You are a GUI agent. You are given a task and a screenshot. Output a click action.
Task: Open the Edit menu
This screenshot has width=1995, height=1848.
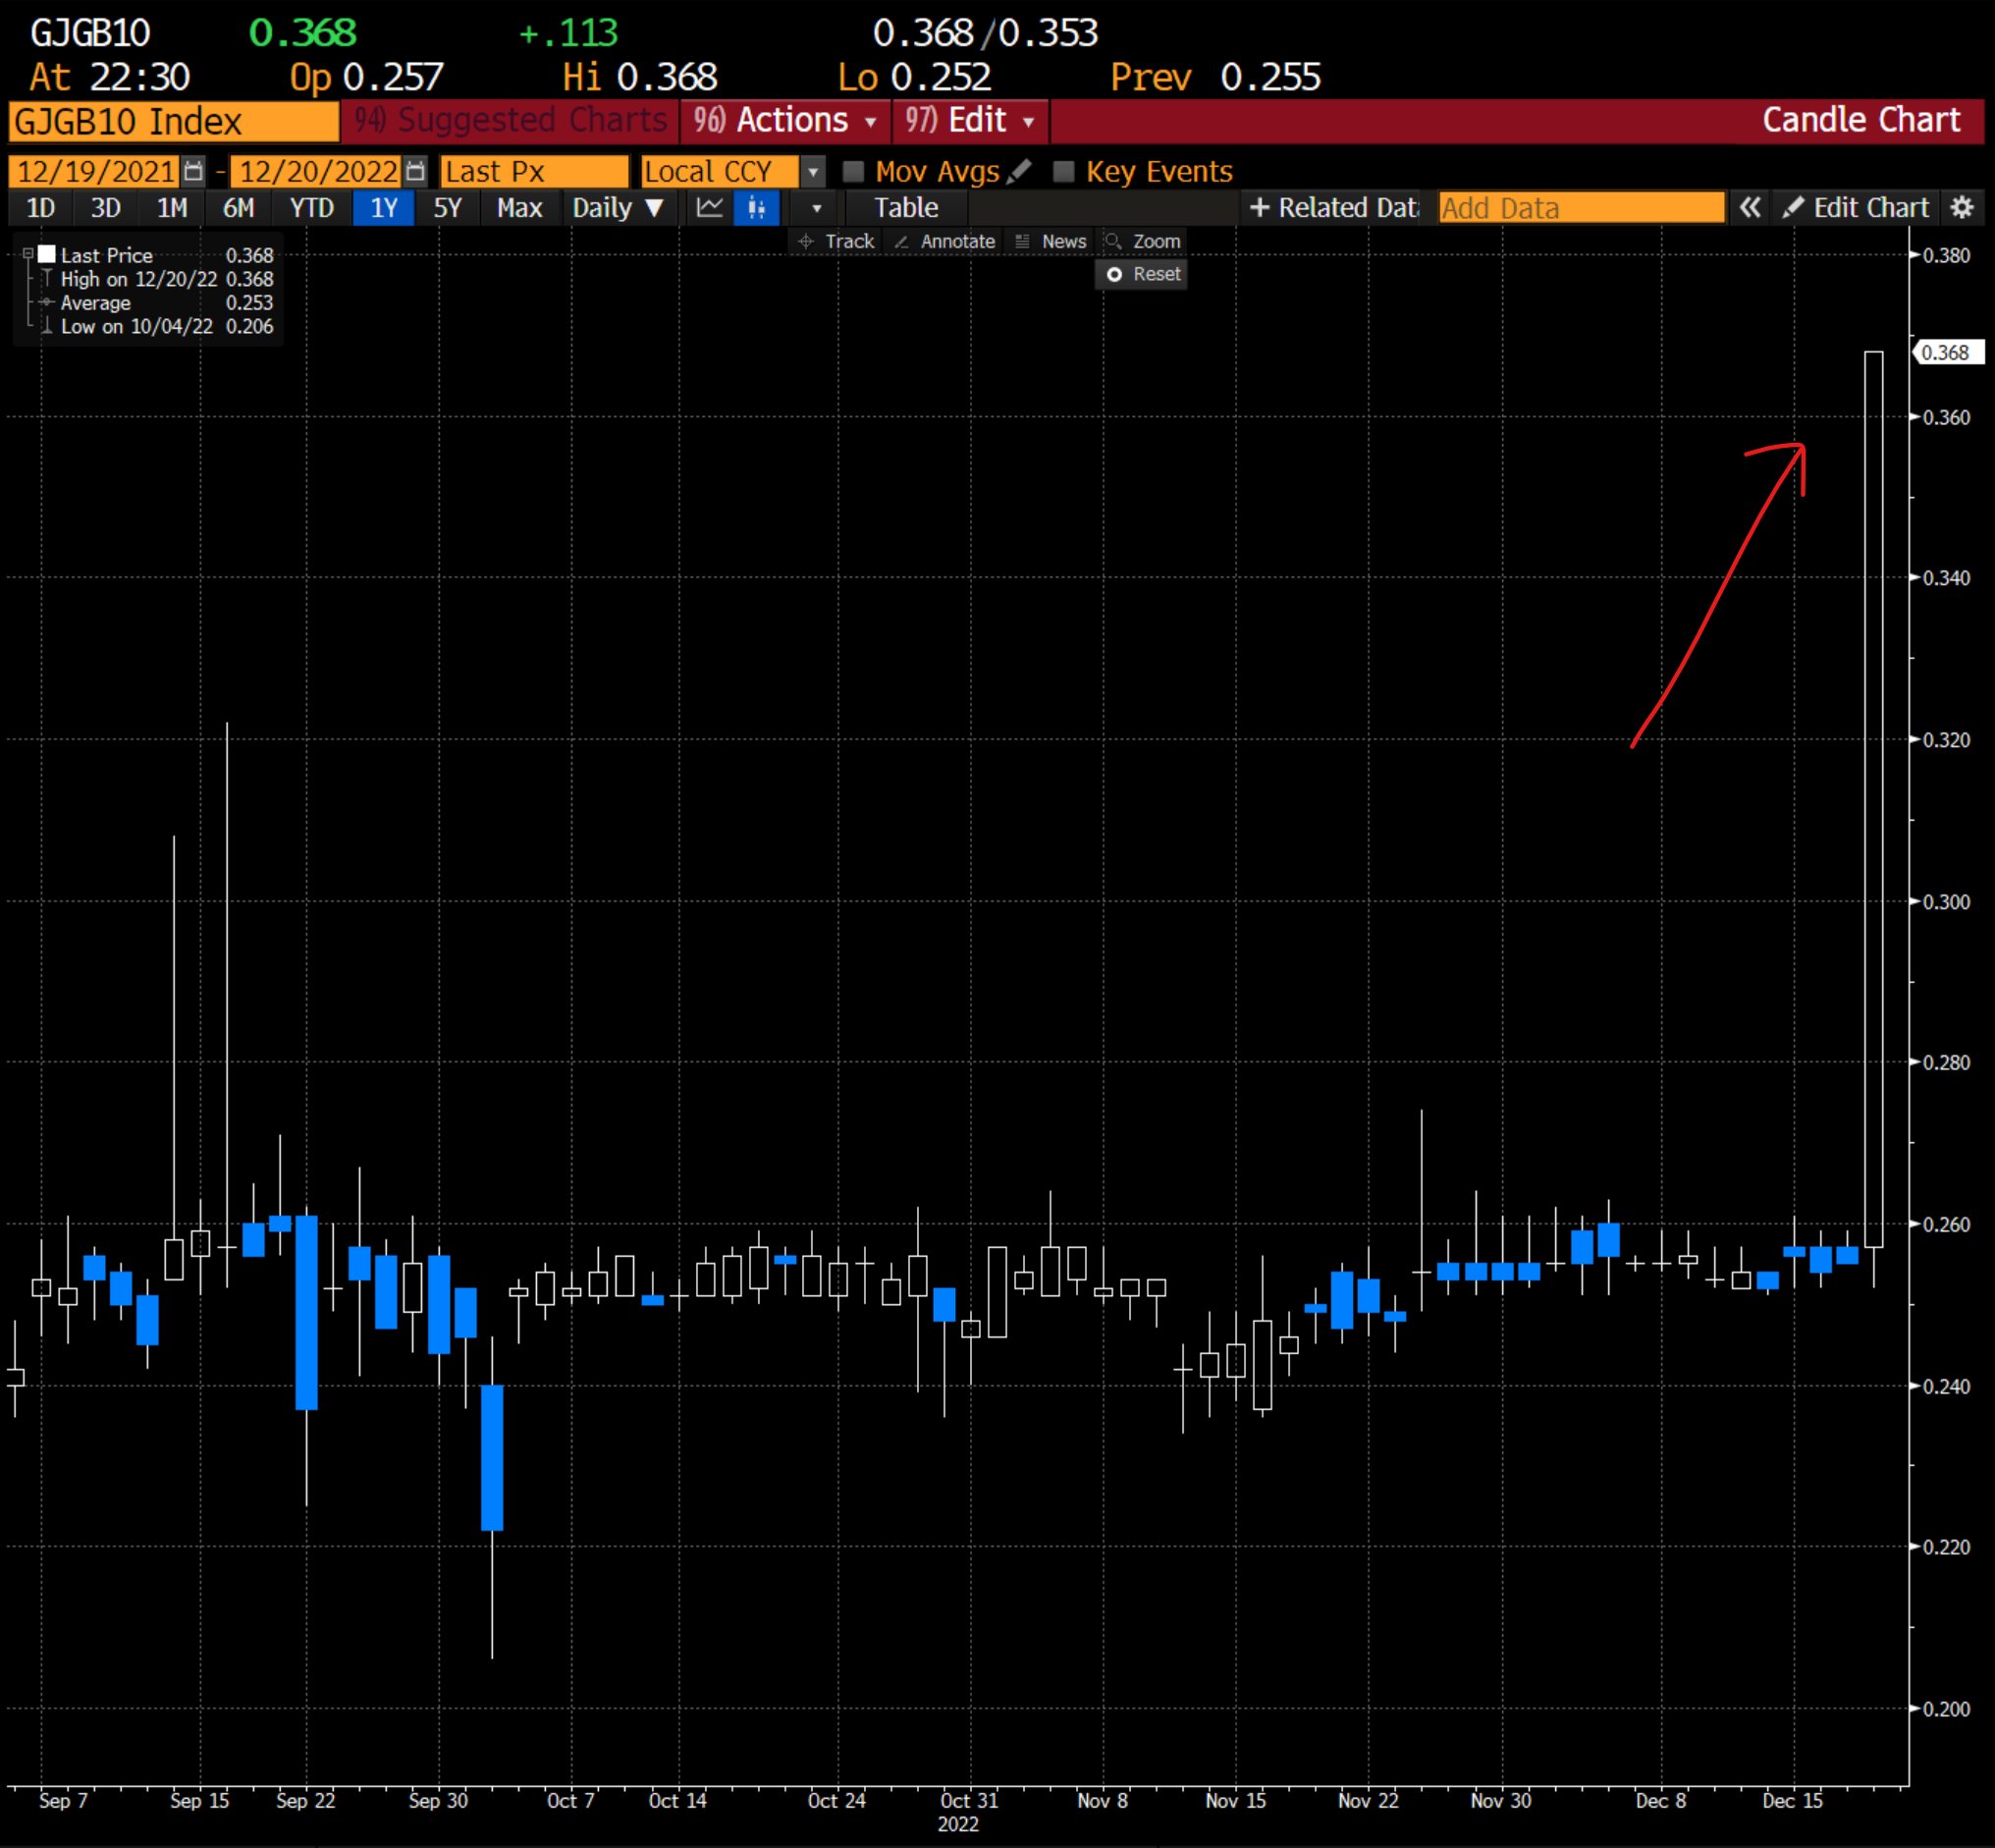(x=970, y=121)
